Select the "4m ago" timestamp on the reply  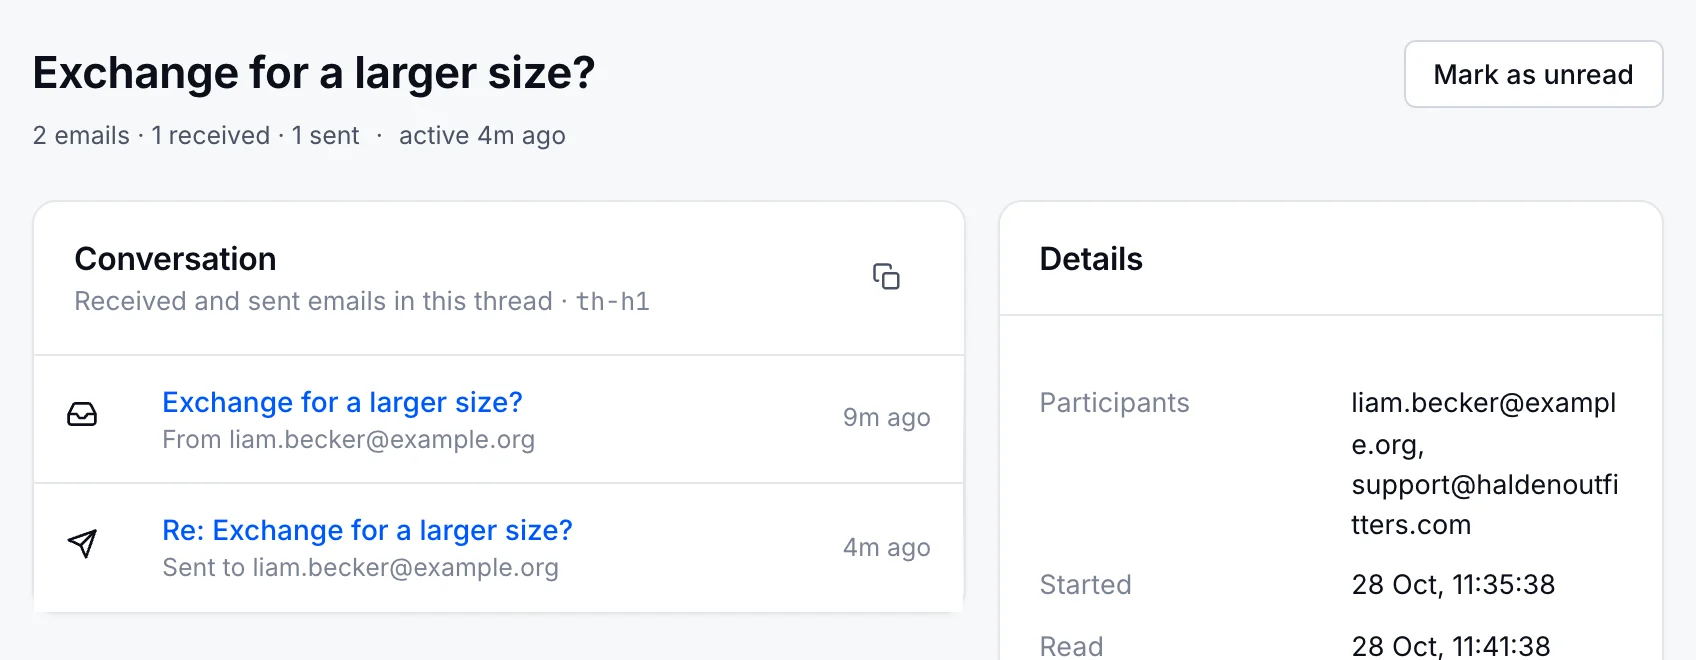click(x=886, y=547)
